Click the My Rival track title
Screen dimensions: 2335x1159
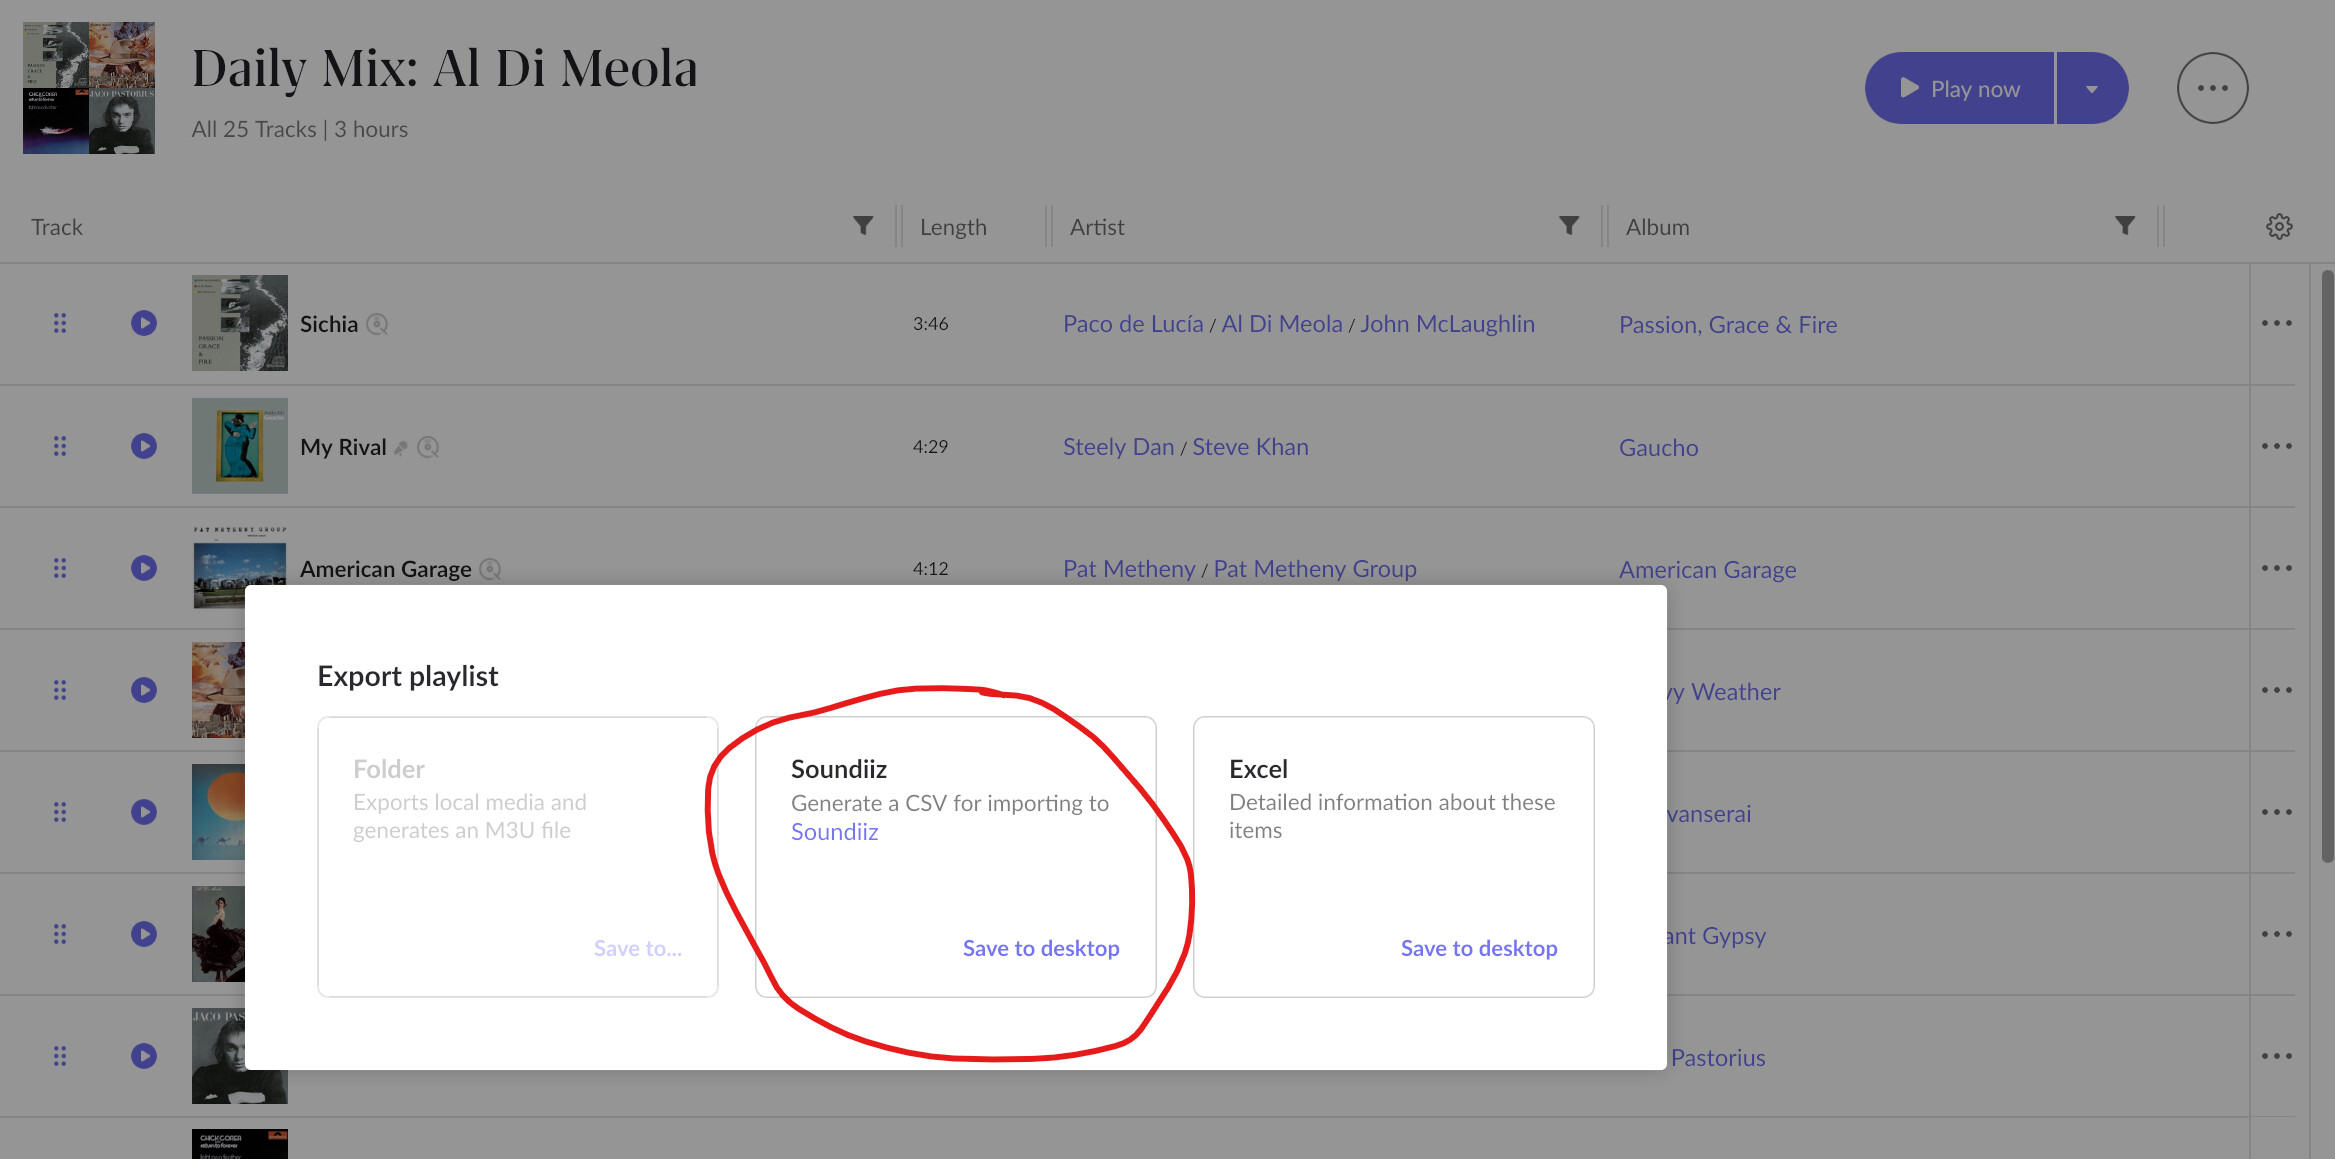point(343,447)
